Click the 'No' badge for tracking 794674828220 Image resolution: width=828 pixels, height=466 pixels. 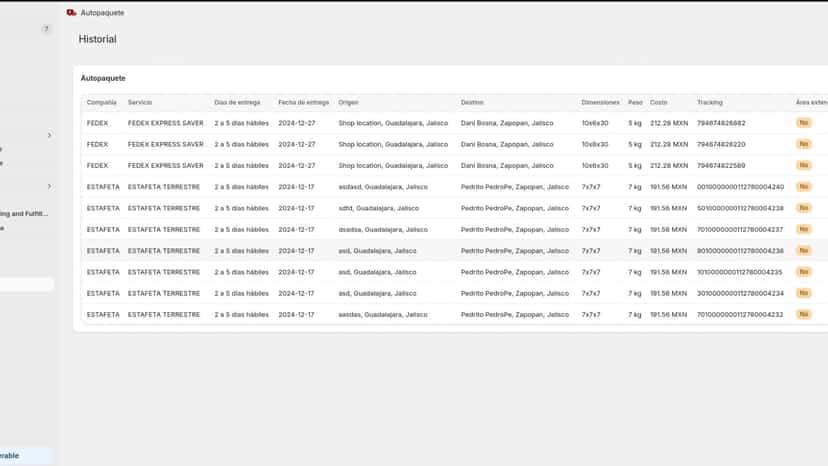(804, 144)
